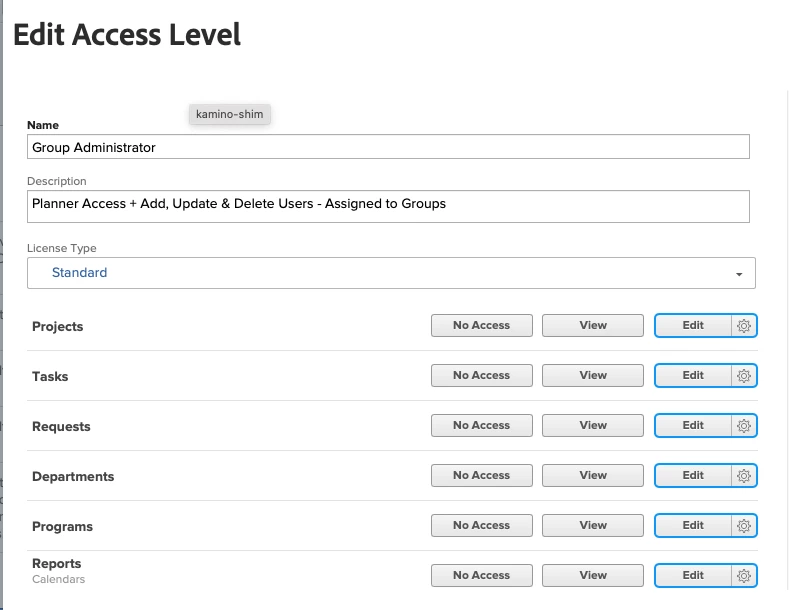The height and width of the screenshot is (610, 789).
Task: Open Projects edit settings gear
Action: [x=744, y=326]
